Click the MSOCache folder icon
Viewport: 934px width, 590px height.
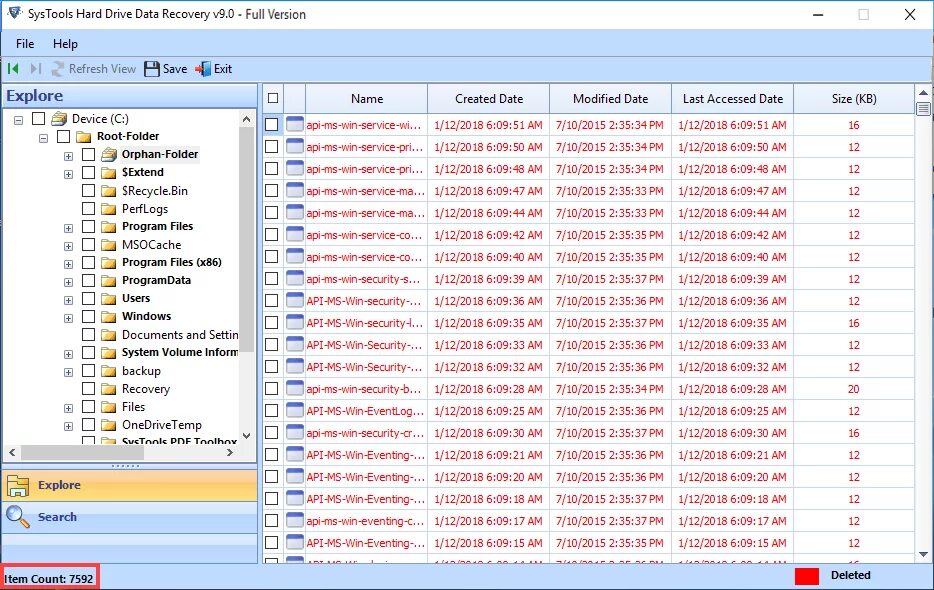tap(108, 244)
